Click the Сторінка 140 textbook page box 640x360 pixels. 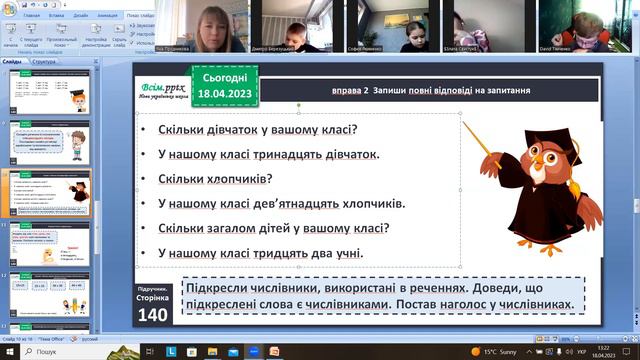pos(153,304)
